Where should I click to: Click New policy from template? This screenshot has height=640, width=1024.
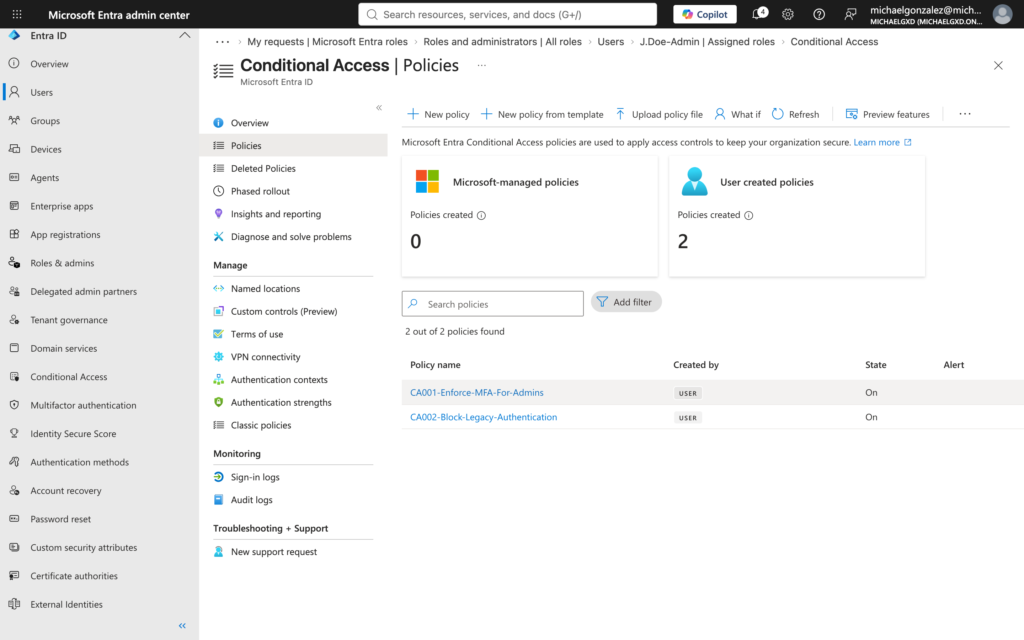click(x=542, y=114)
